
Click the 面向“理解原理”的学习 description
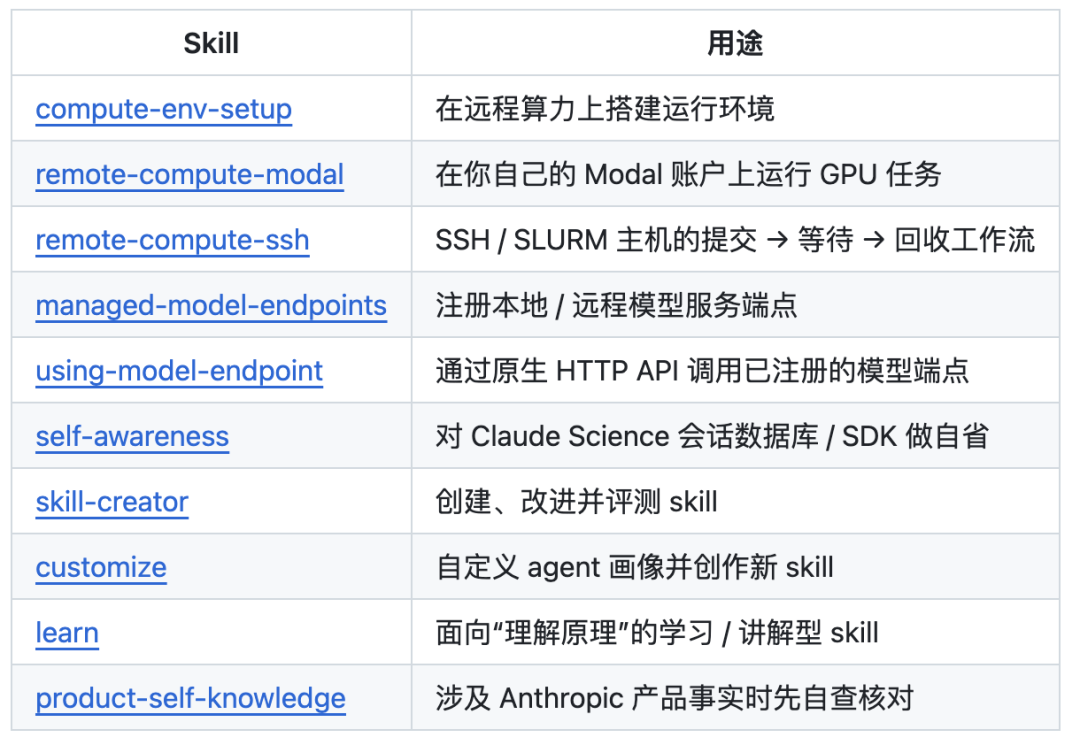coord(657,633)
